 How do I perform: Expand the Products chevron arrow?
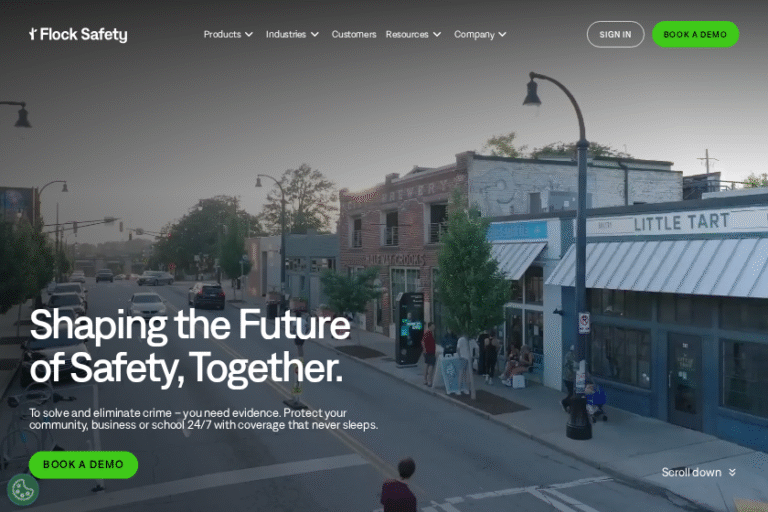click(249, 34)
